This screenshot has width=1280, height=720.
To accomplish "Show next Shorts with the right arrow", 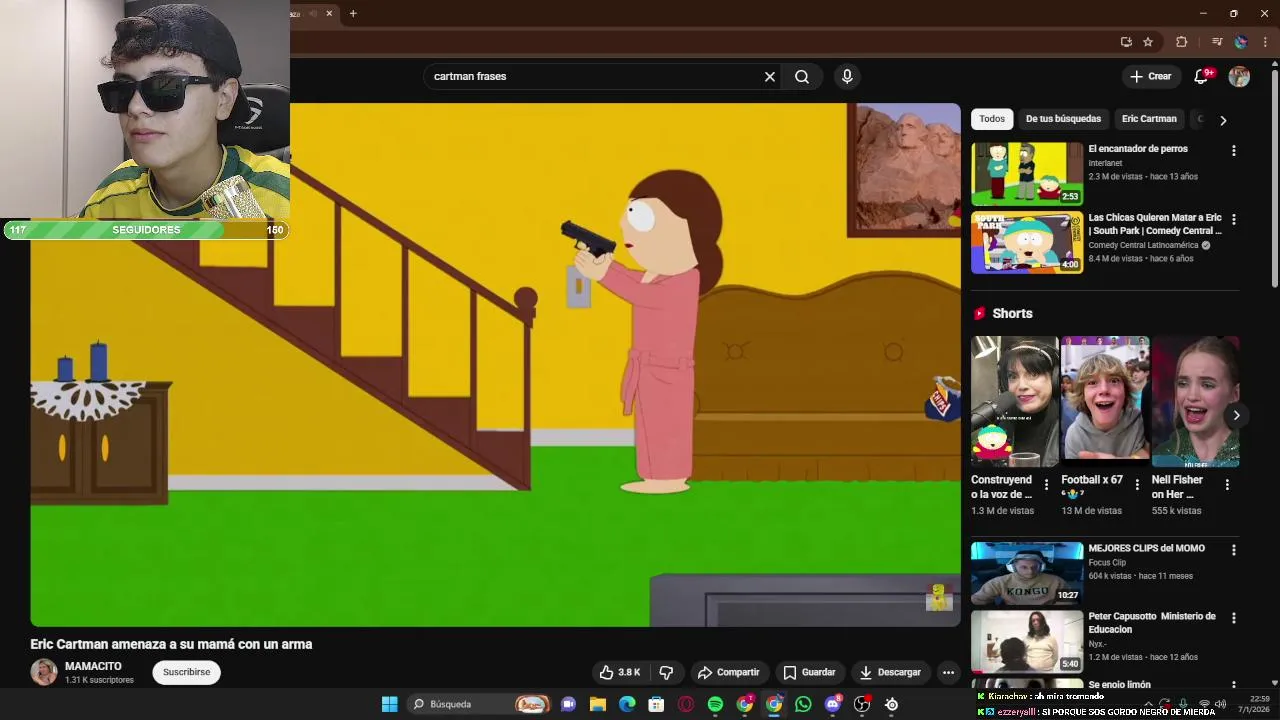I will click(x=1236, y=415).
